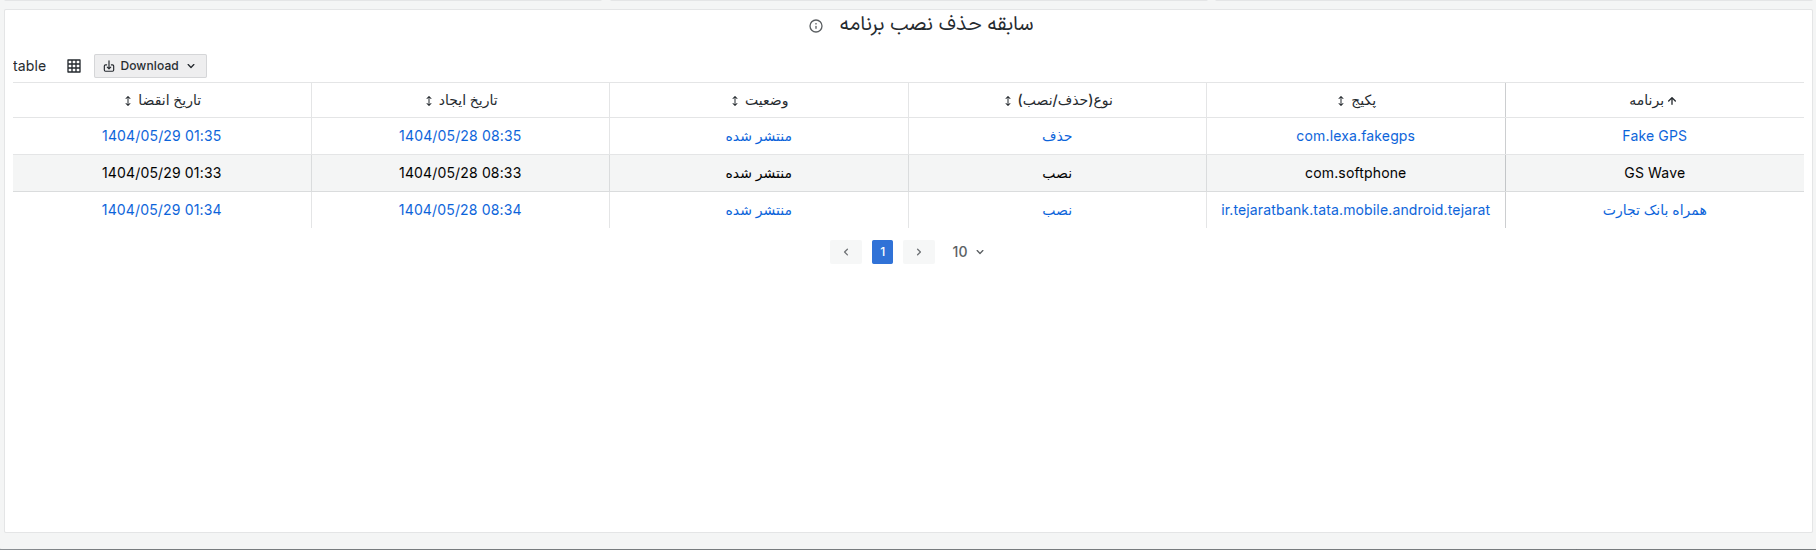Image resolution: width=1816 pixels, height=550 pixels.
Task: Select page 1 in pagination
Action: (x=882, y=252)
